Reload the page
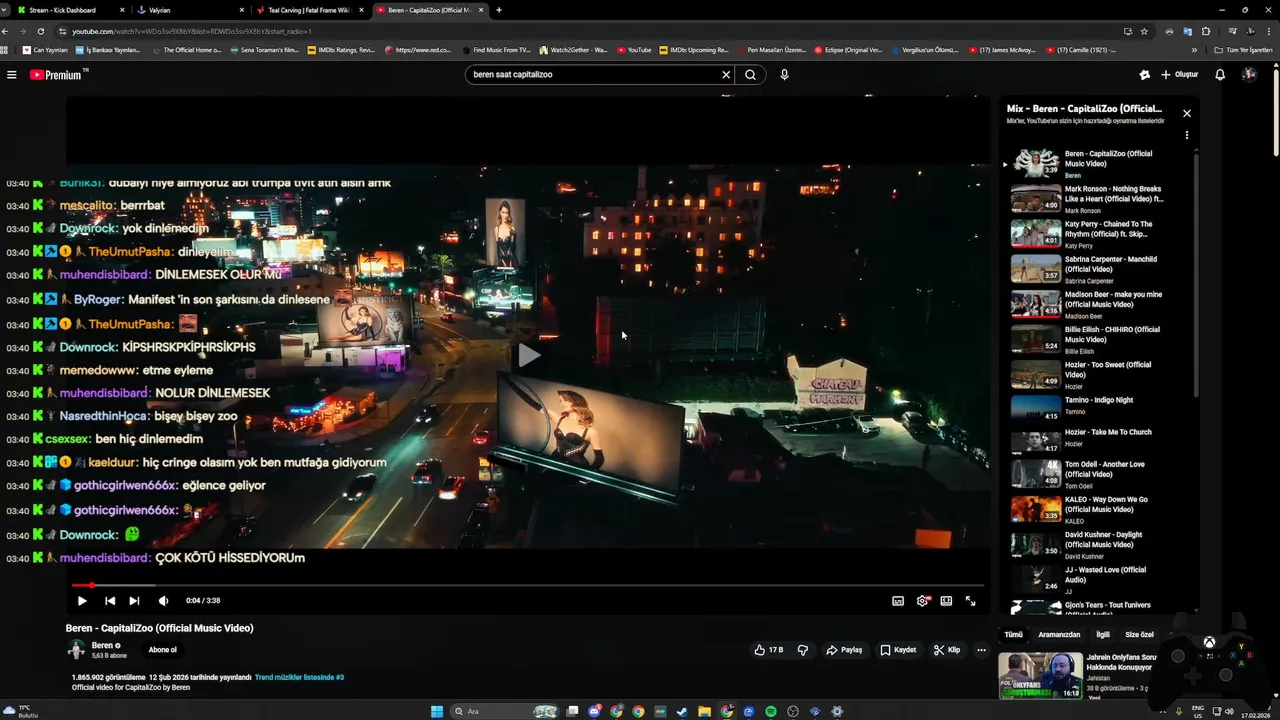 click(x=40, y=31)
